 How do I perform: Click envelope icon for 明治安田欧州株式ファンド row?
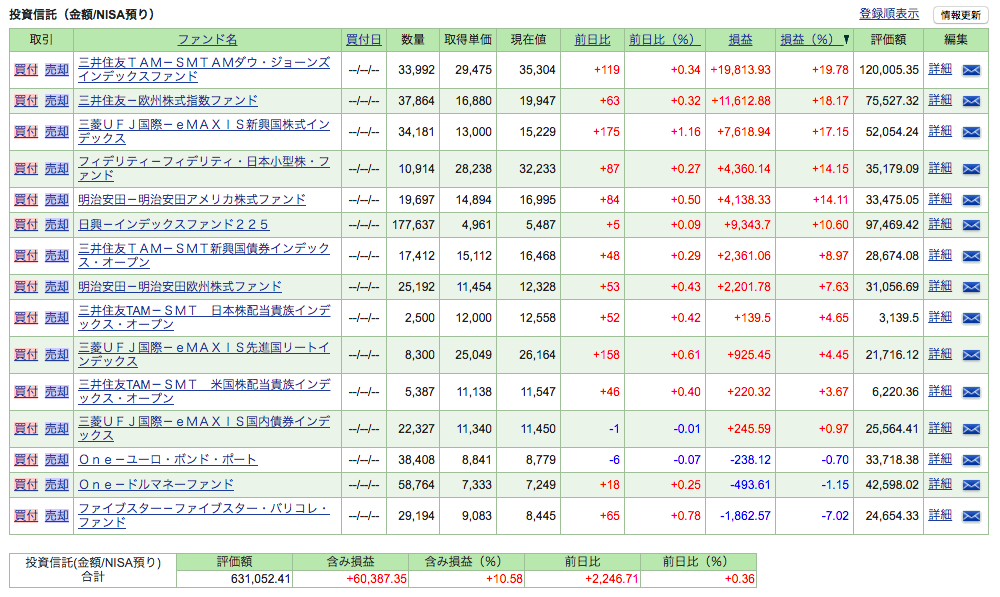[x=971, y=287]
